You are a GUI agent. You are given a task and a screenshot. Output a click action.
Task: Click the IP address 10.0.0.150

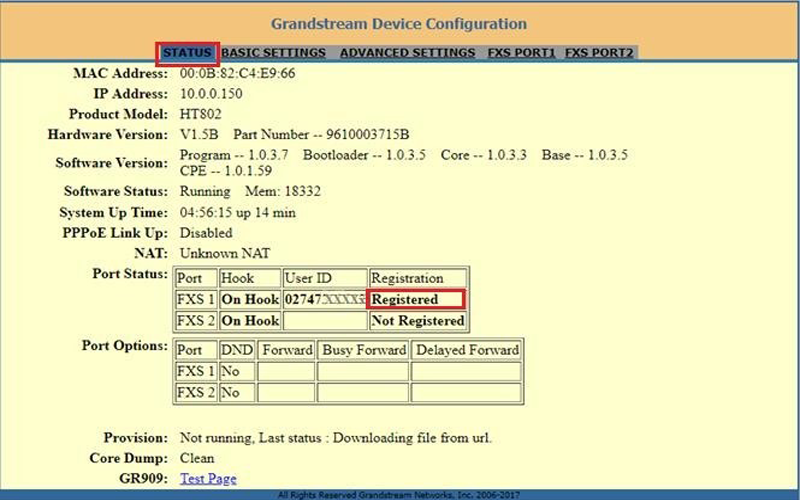pyautogui.click(x=212, y=94)
